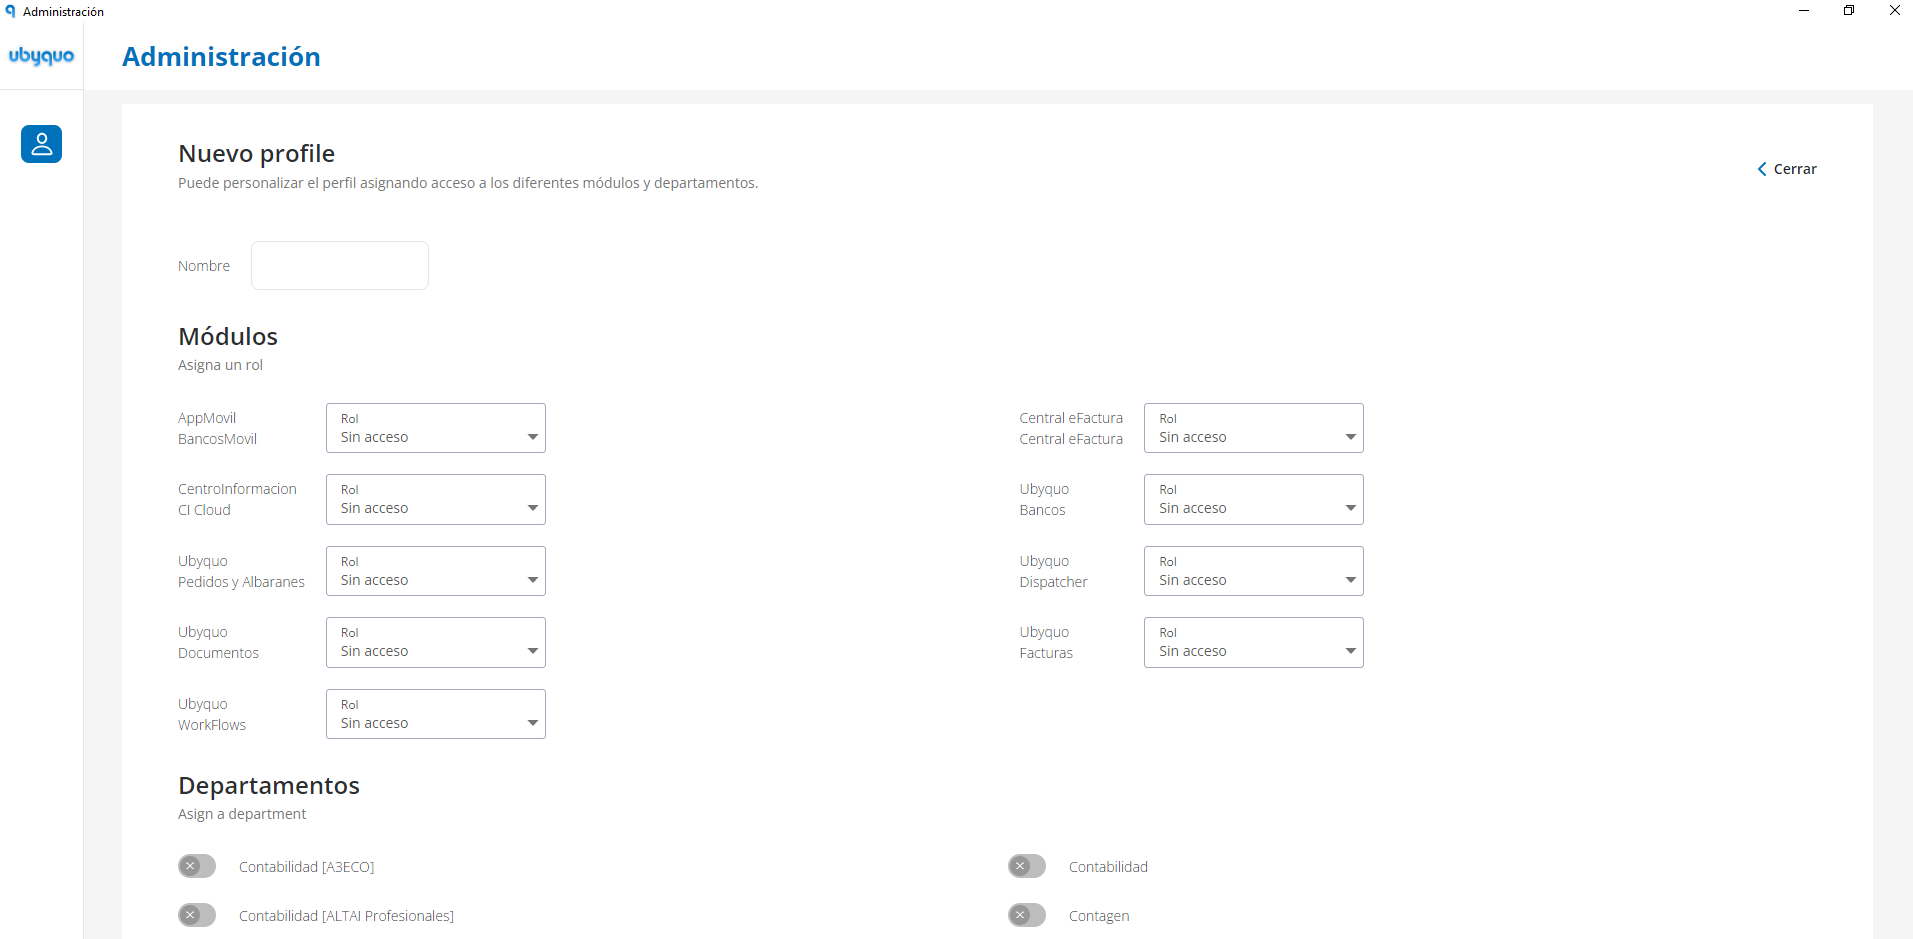The width and height of the screenshot is (1913, 939).
Task: Click the Administración header title
Action: point(221,57)
